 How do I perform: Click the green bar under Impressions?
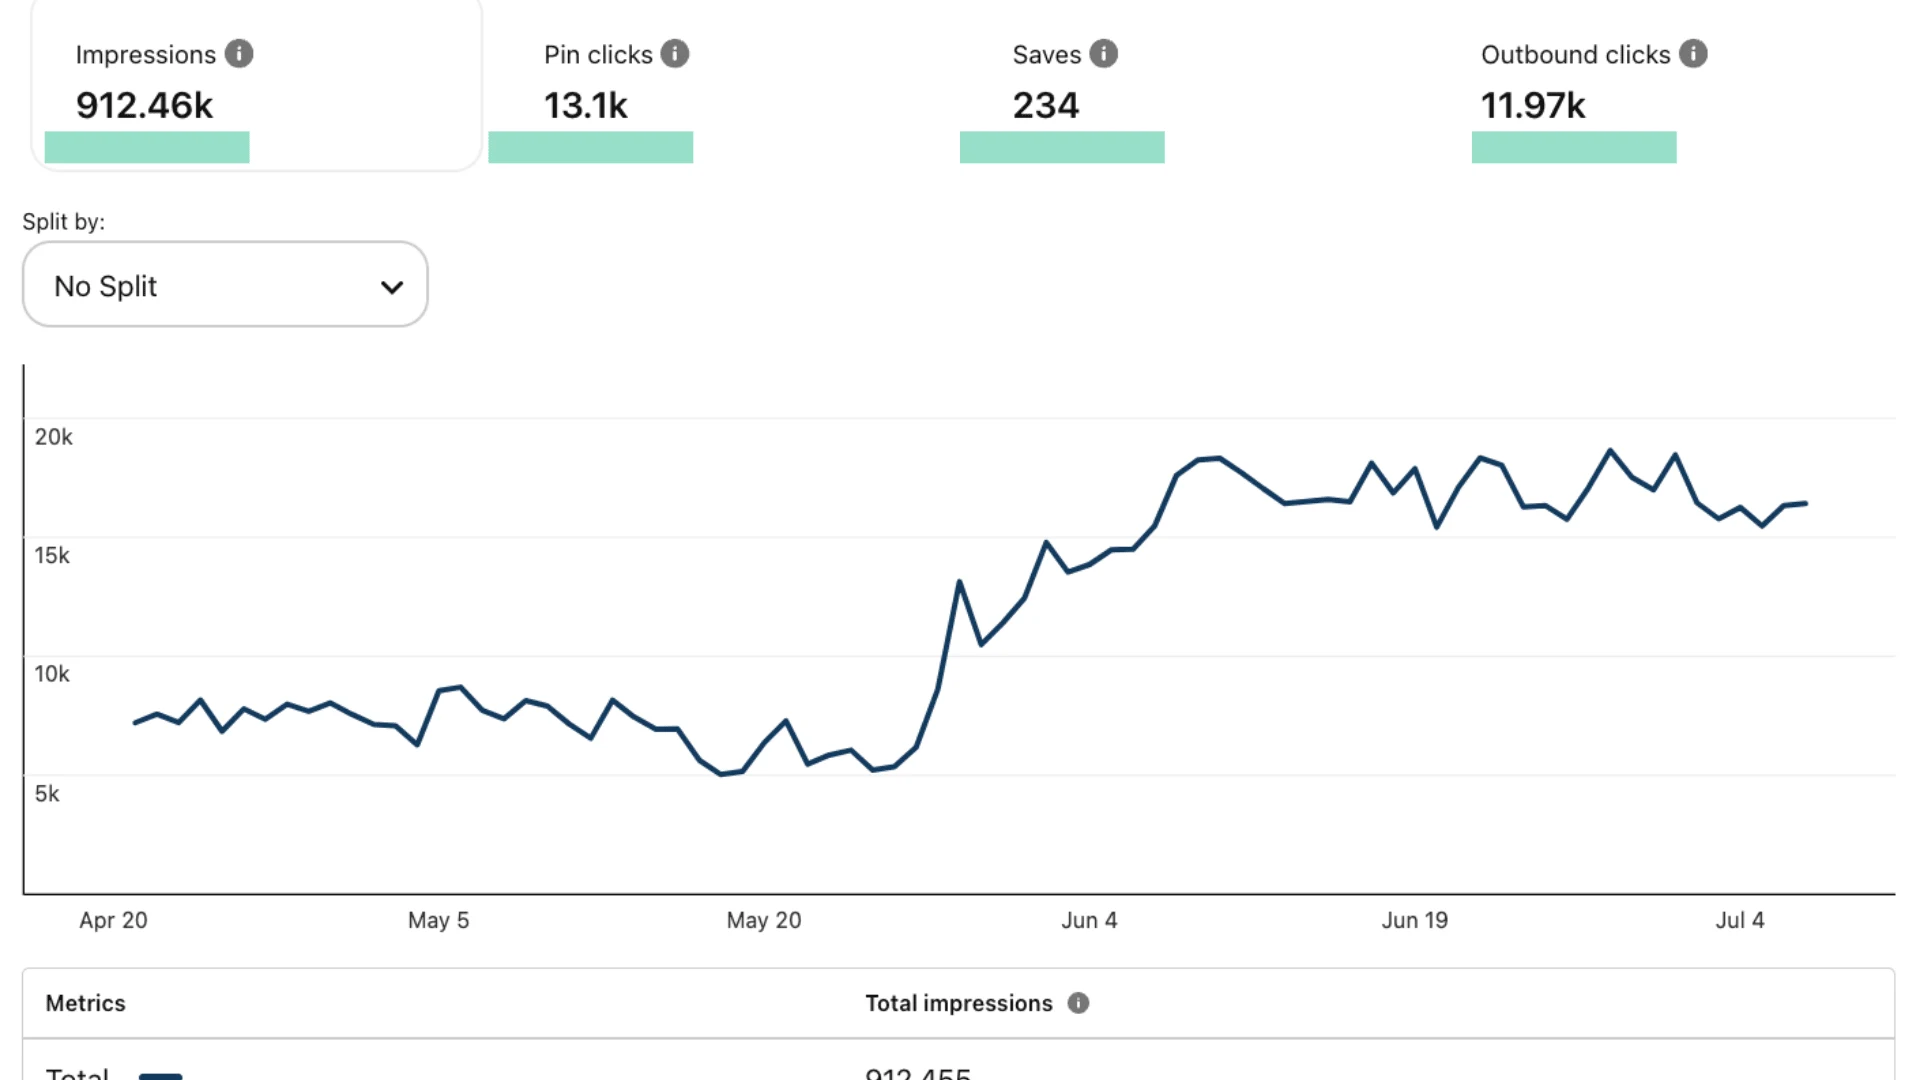coord(147,147)
